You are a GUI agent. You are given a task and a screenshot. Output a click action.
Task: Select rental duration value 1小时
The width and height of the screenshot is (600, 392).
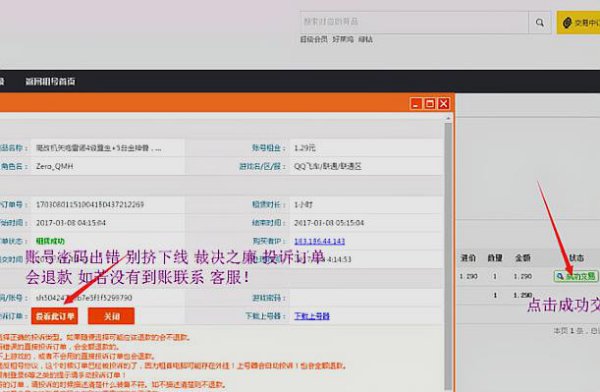click(x=303, y=204)
